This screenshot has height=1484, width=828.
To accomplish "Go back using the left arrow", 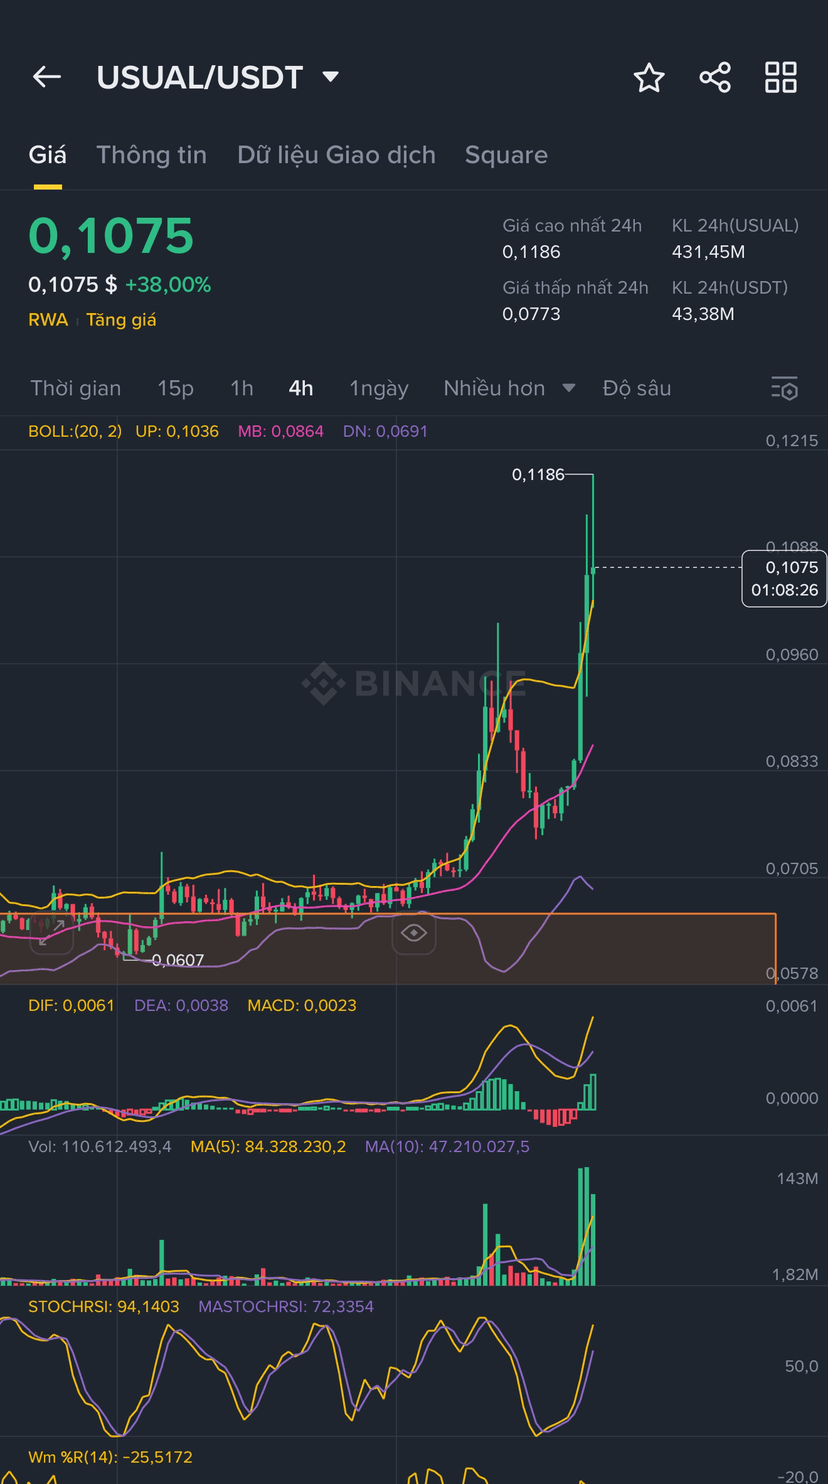I will coord(47,77).
